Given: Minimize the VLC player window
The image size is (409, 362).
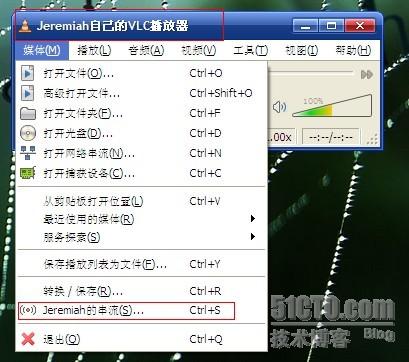Looking at the screenshot, I should pyautogui.click(x=305, y=26).
